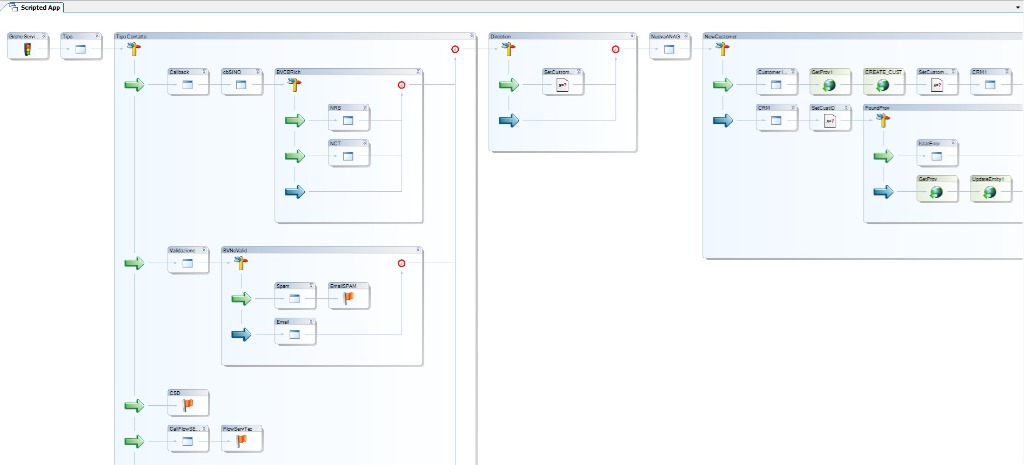The image size is (1024, 465).
Task: Collapse the BVNoValid container
Action: [x=419, y=249]
